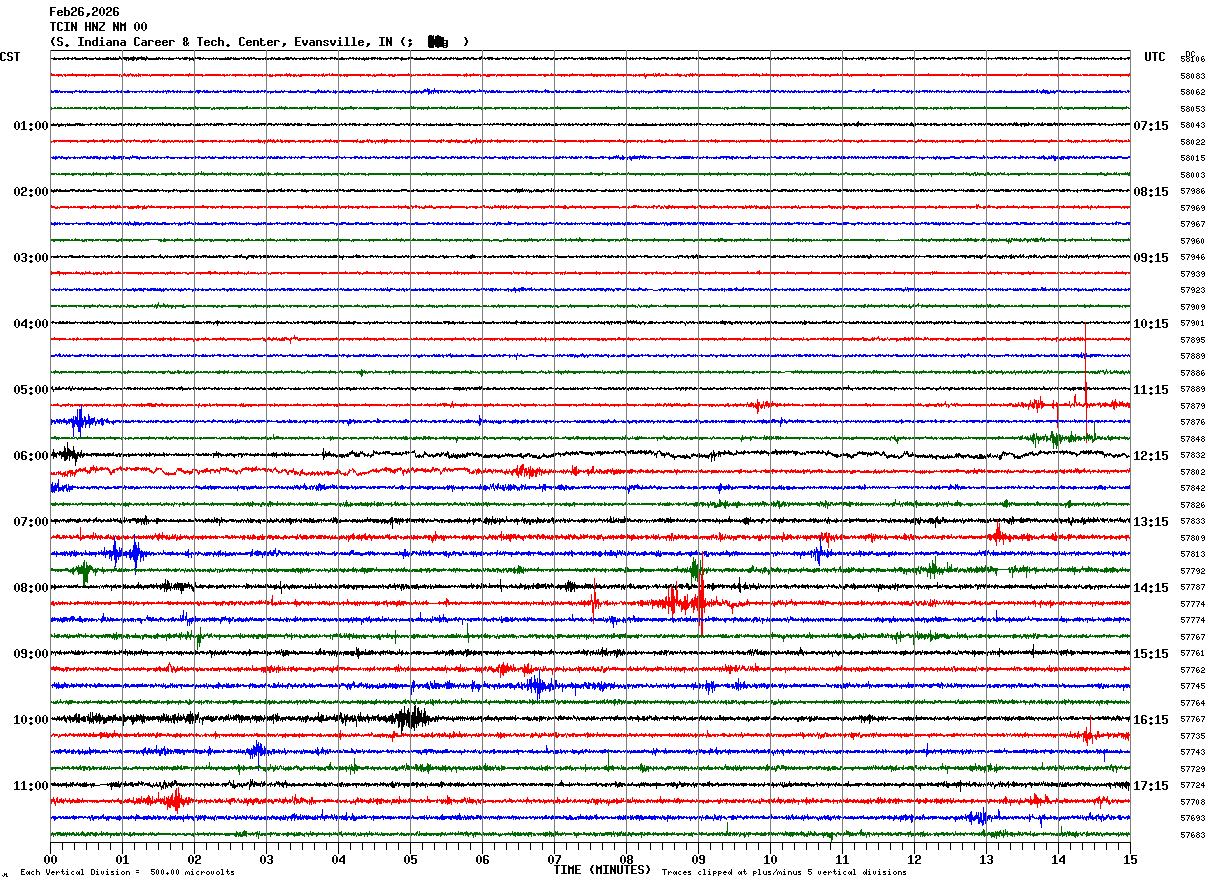Click the DC value 57901
Viewport: 1210px width, 886px height.
[x=1192, y=324]
